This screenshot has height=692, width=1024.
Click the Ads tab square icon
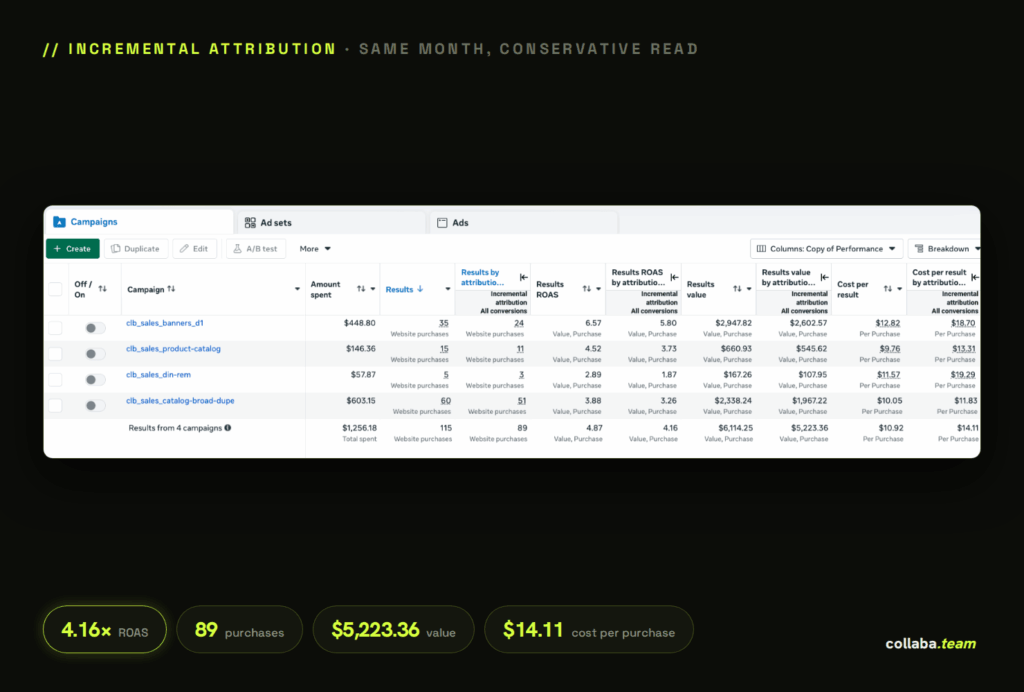(442, 223)
